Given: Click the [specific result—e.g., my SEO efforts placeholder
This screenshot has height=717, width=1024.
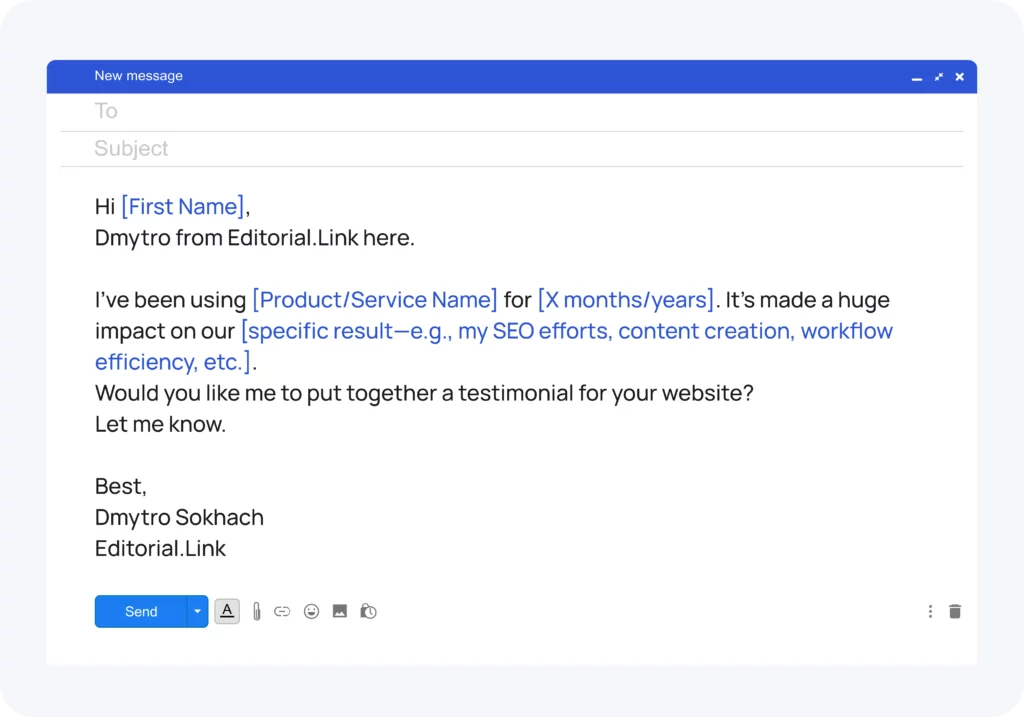Looking at the screenshot, I should pos(424,331).
